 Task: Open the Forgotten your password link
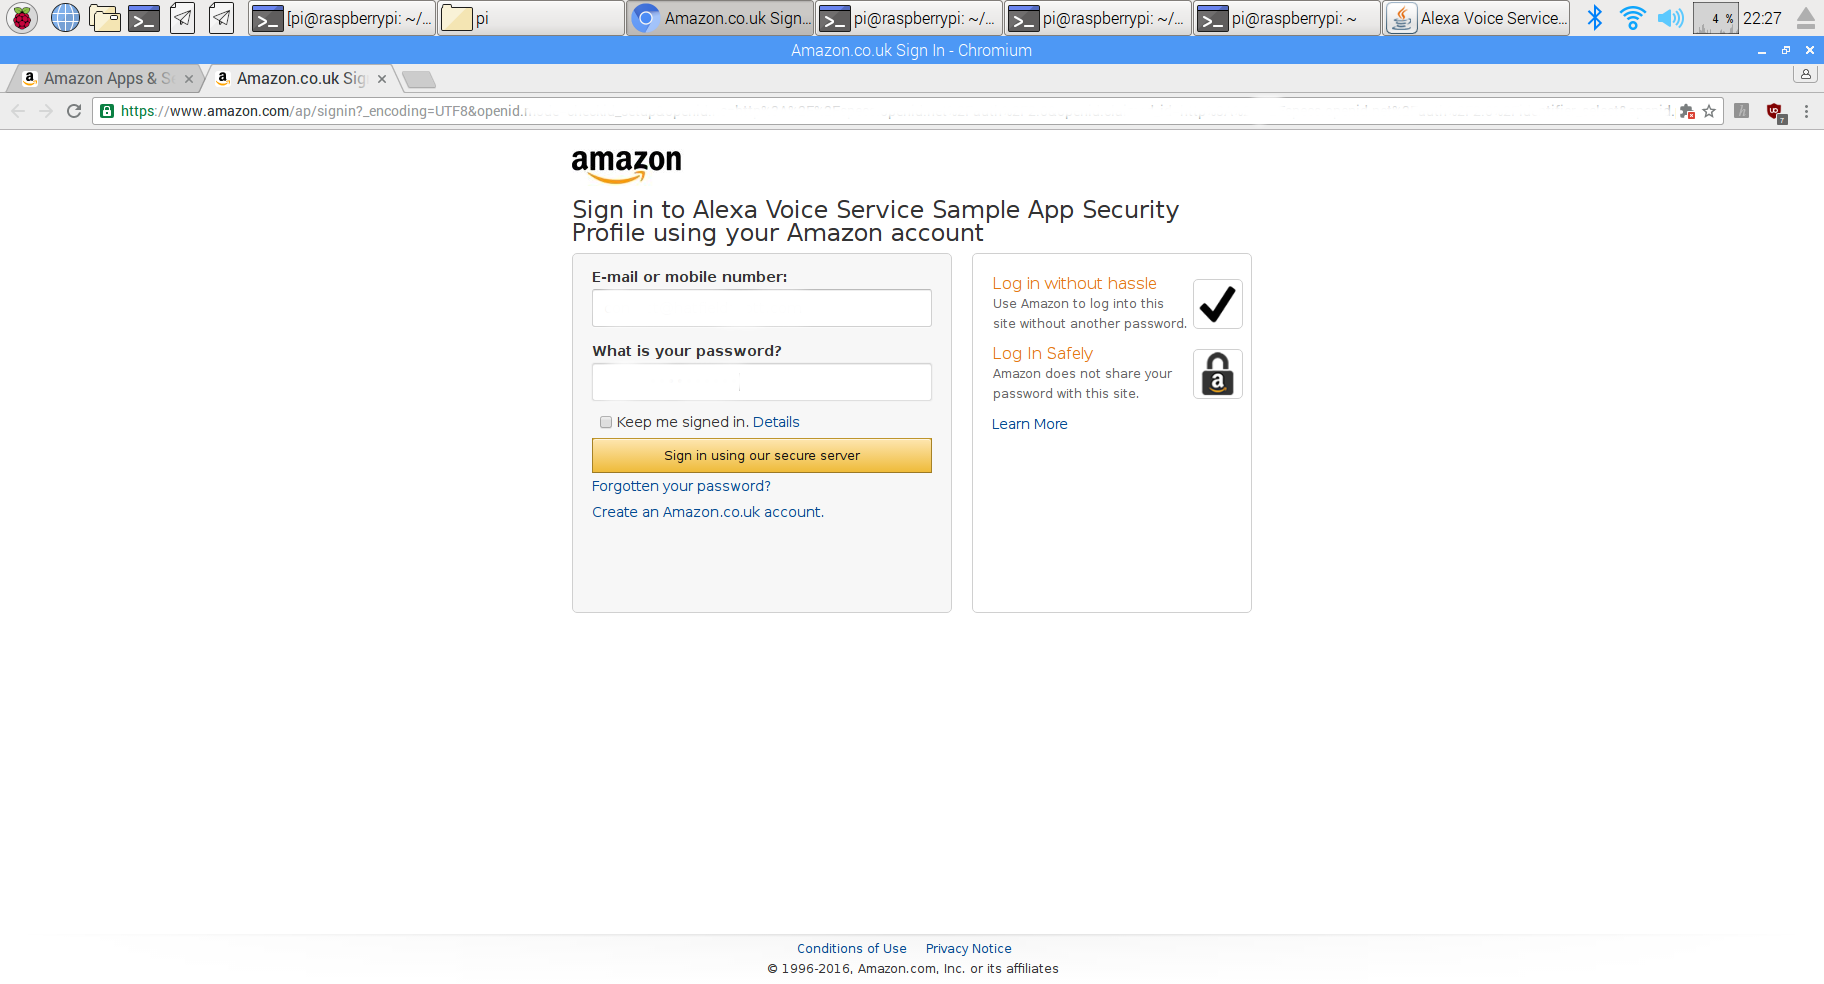point(681,486)
